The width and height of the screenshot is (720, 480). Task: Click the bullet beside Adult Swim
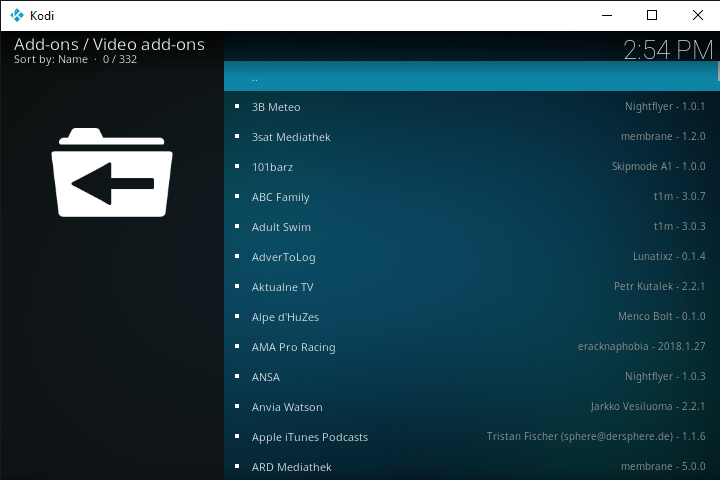[x=237, y=226]
